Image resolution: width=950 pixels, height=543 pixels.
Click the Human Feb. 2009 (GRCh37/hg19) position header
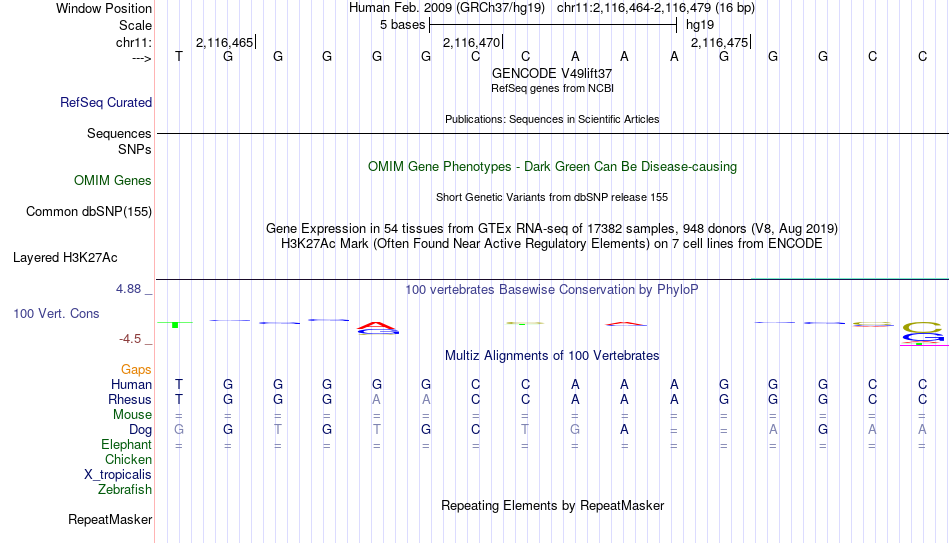[x=447, y=8]
